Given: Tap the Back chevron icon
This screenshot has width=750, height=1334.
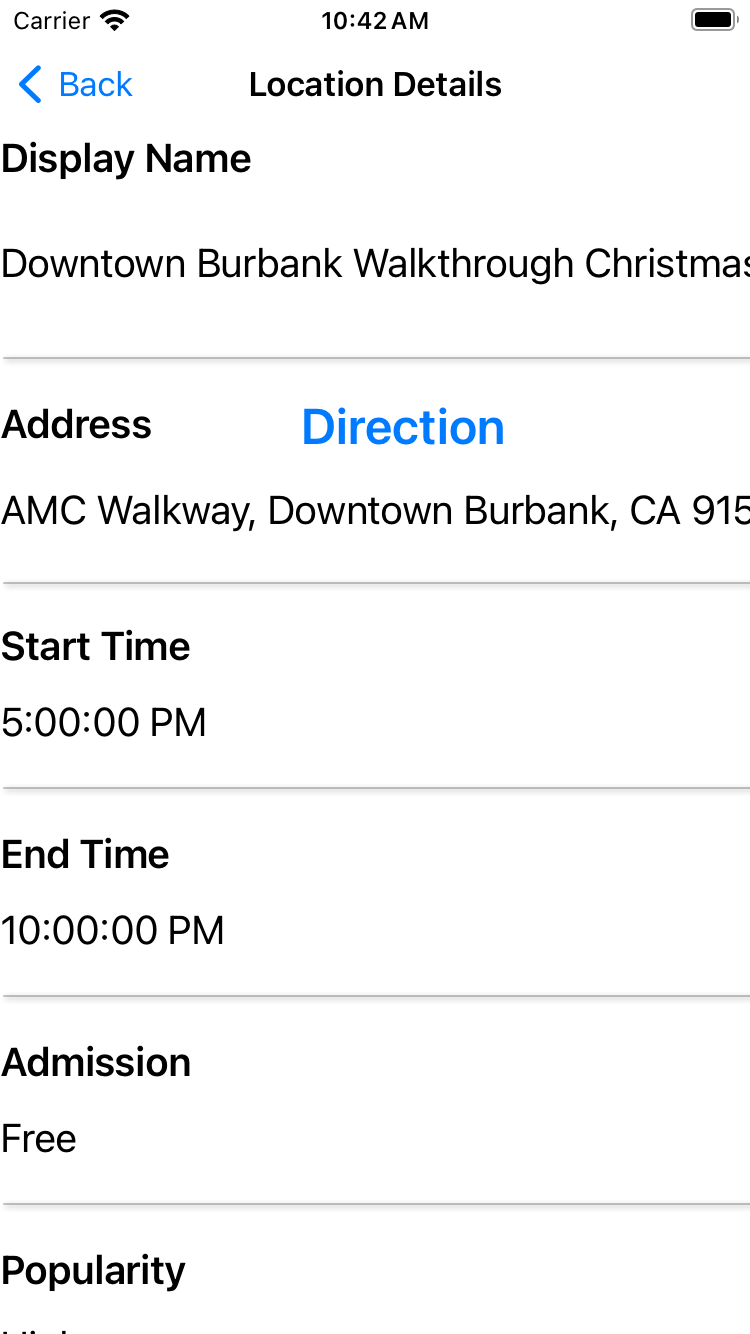Looking at the screenshot, I should (30, 85).
